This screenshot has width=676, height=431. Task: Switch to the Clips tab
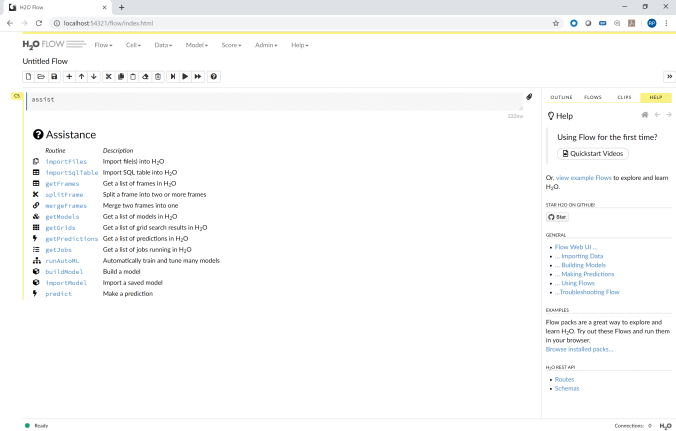coord(624,97)
